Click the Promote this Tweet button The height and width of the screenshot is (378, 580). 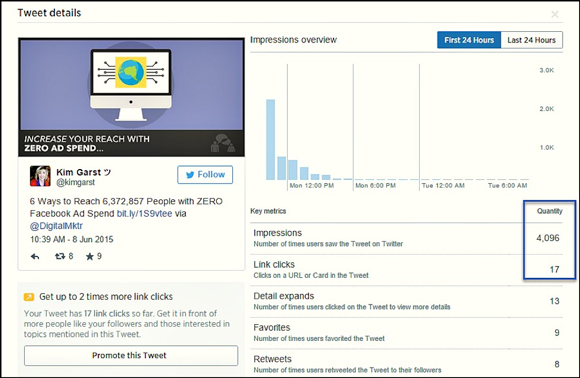(x=131, y=355)
